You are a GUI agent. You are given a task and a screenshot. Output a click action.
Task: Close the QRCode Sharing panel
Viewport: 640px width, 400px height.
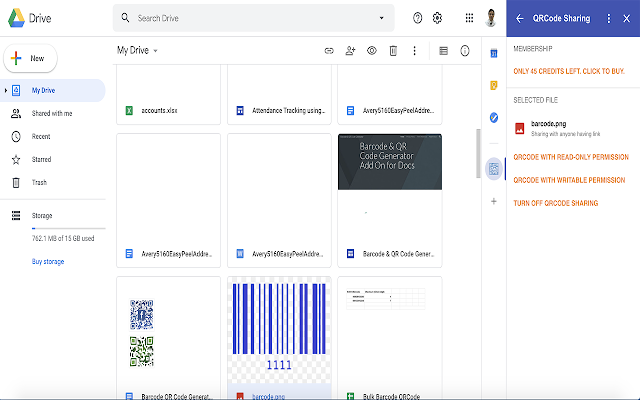point(627,18)
